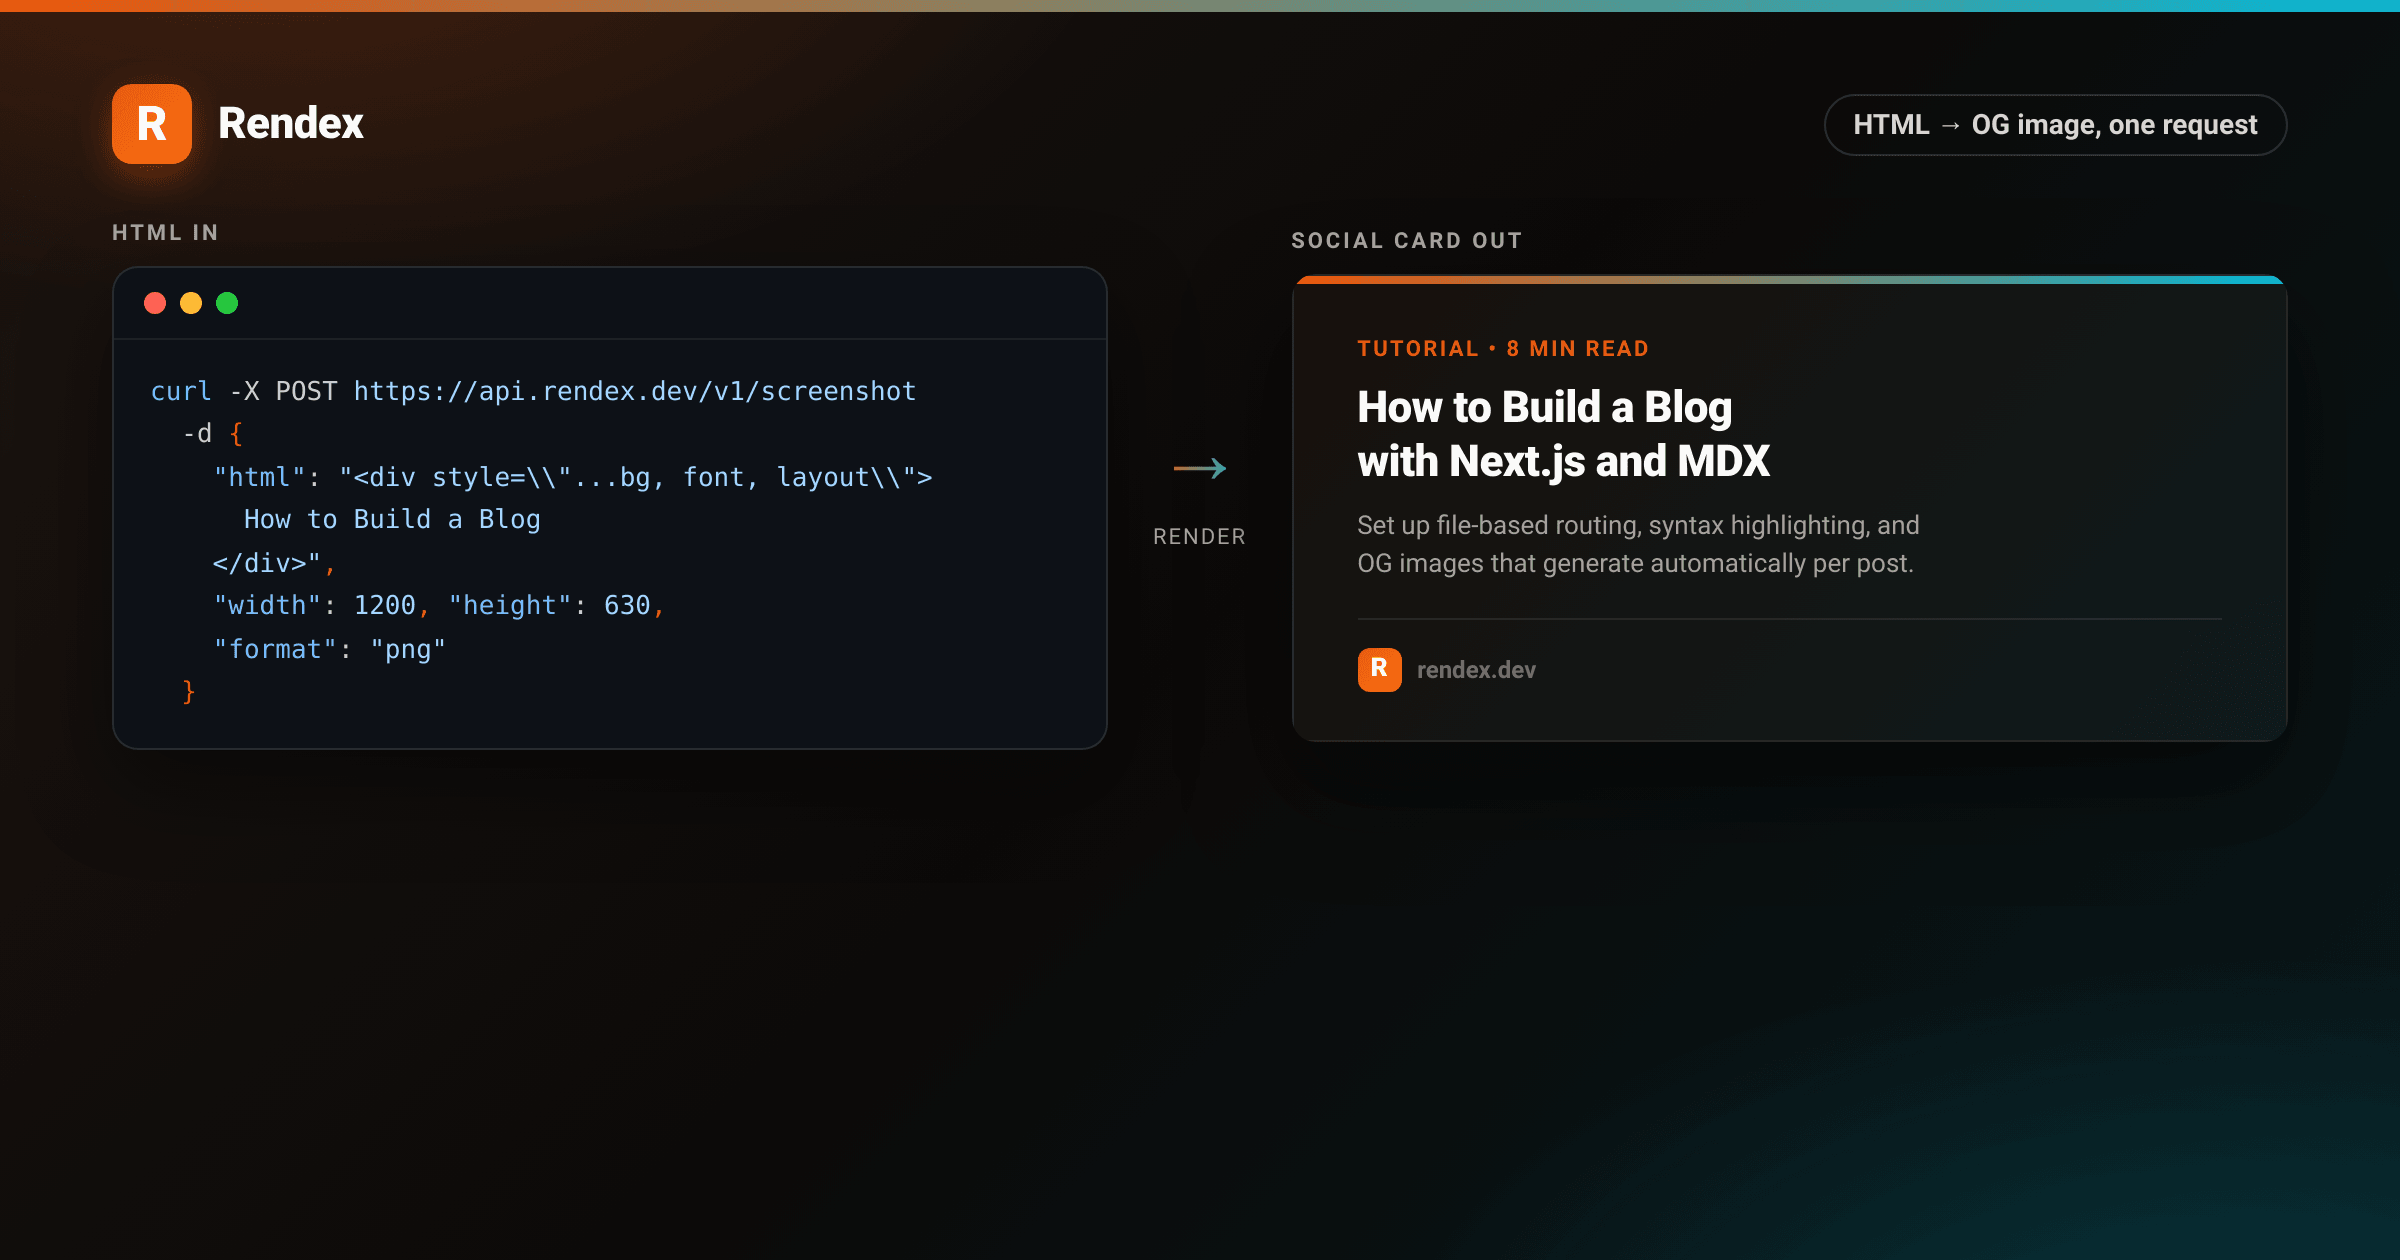Click the '"format": "png"' code line
Image resolution: width=2400 pixels, height=1260 pixels.
(329, 650)
